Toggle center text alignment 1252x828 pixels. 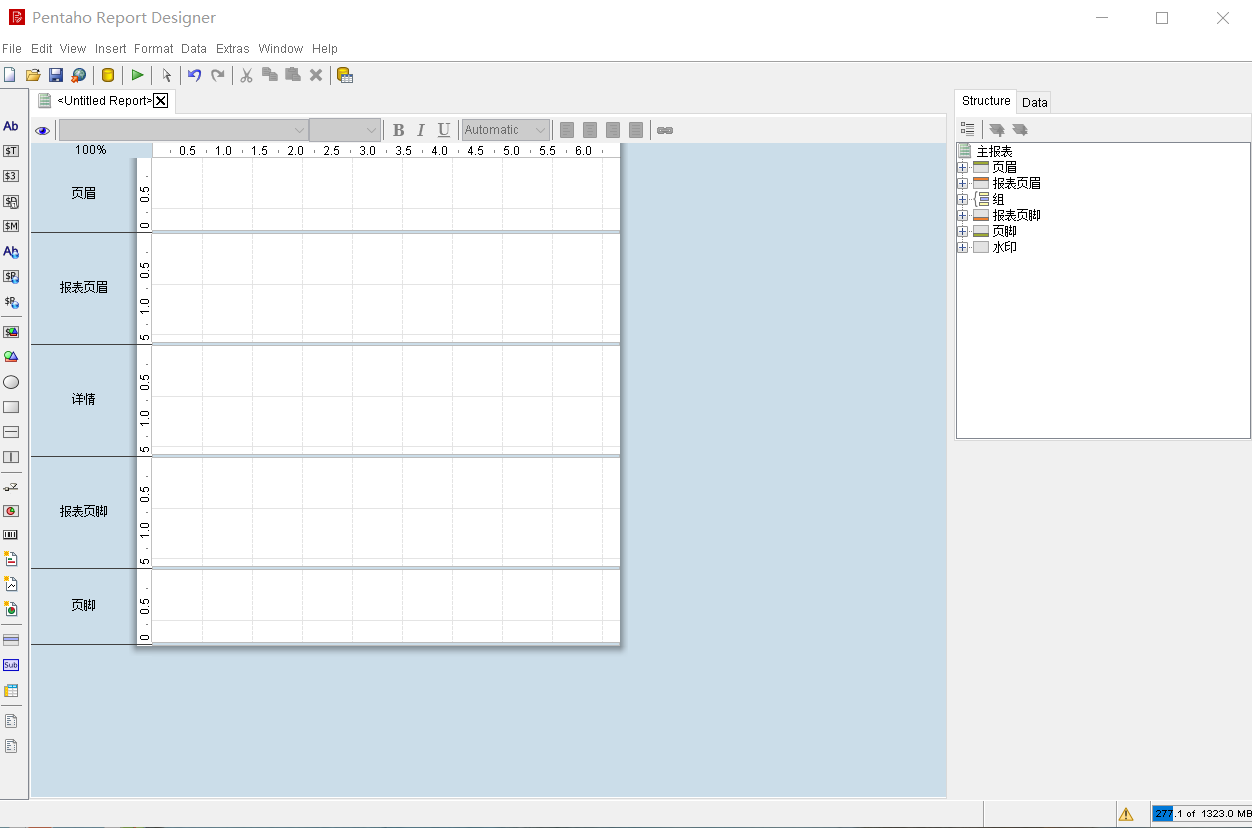click(590, 130)
